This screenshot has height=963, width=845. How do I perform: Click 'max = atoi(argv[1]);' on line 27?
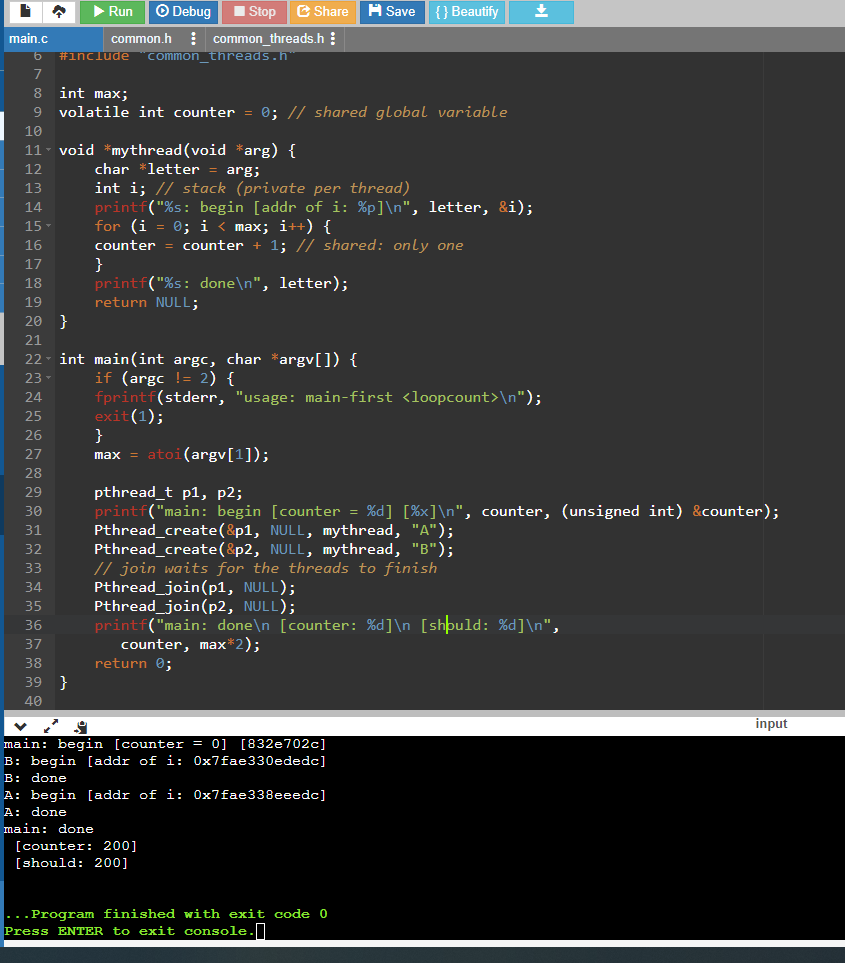[x=182, y=454]
